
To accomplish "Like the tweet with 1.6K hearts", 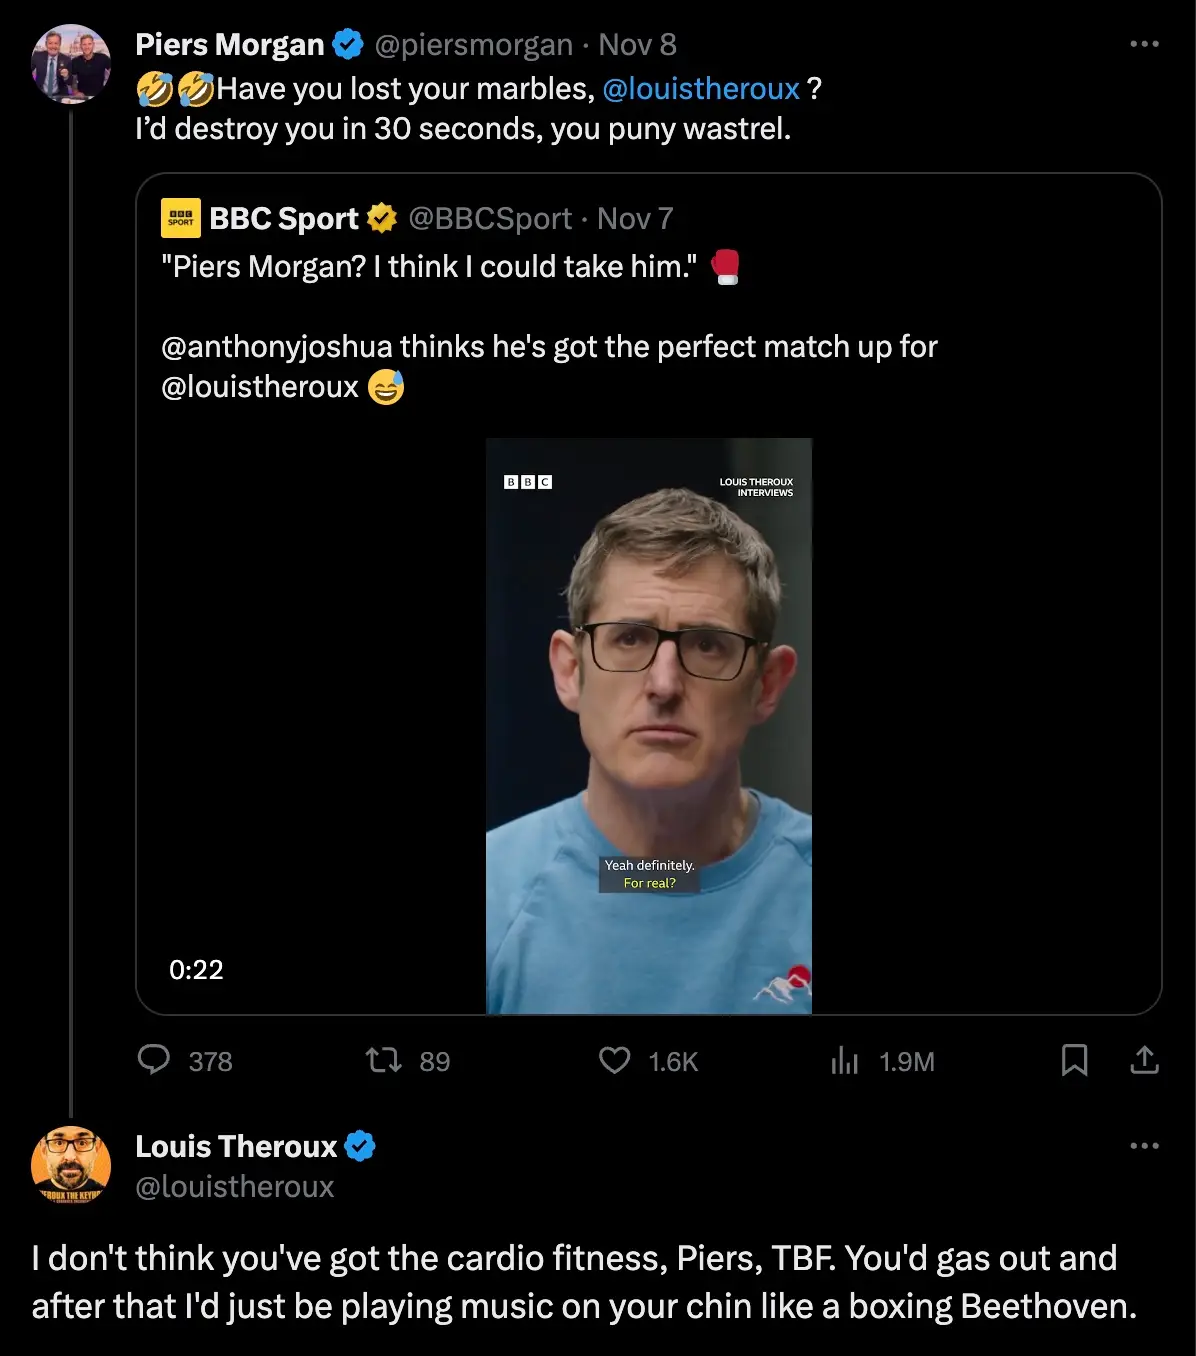I will [x=614, y=1060].
